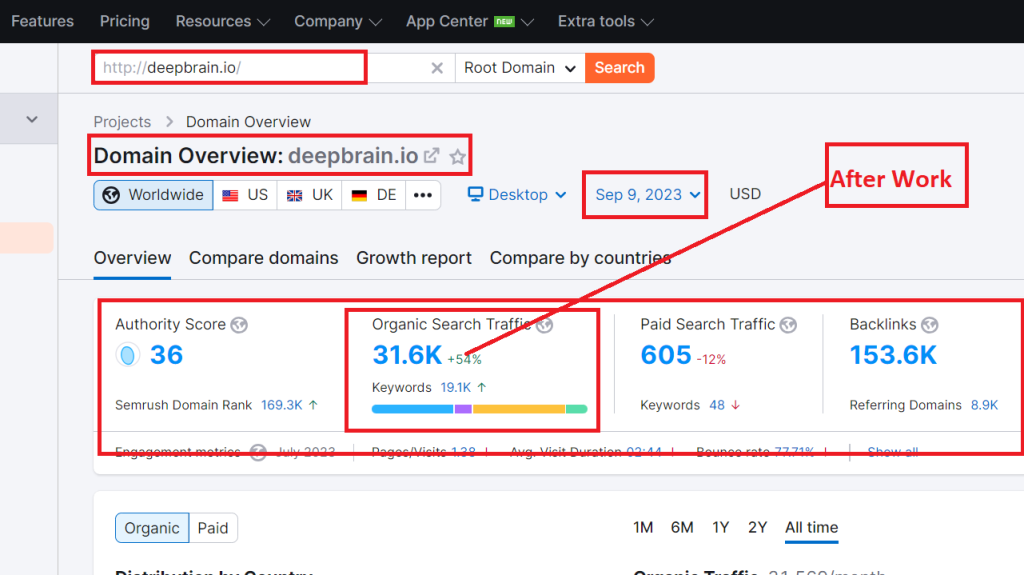Set chart range to 1Y

[x=720, y=527]
